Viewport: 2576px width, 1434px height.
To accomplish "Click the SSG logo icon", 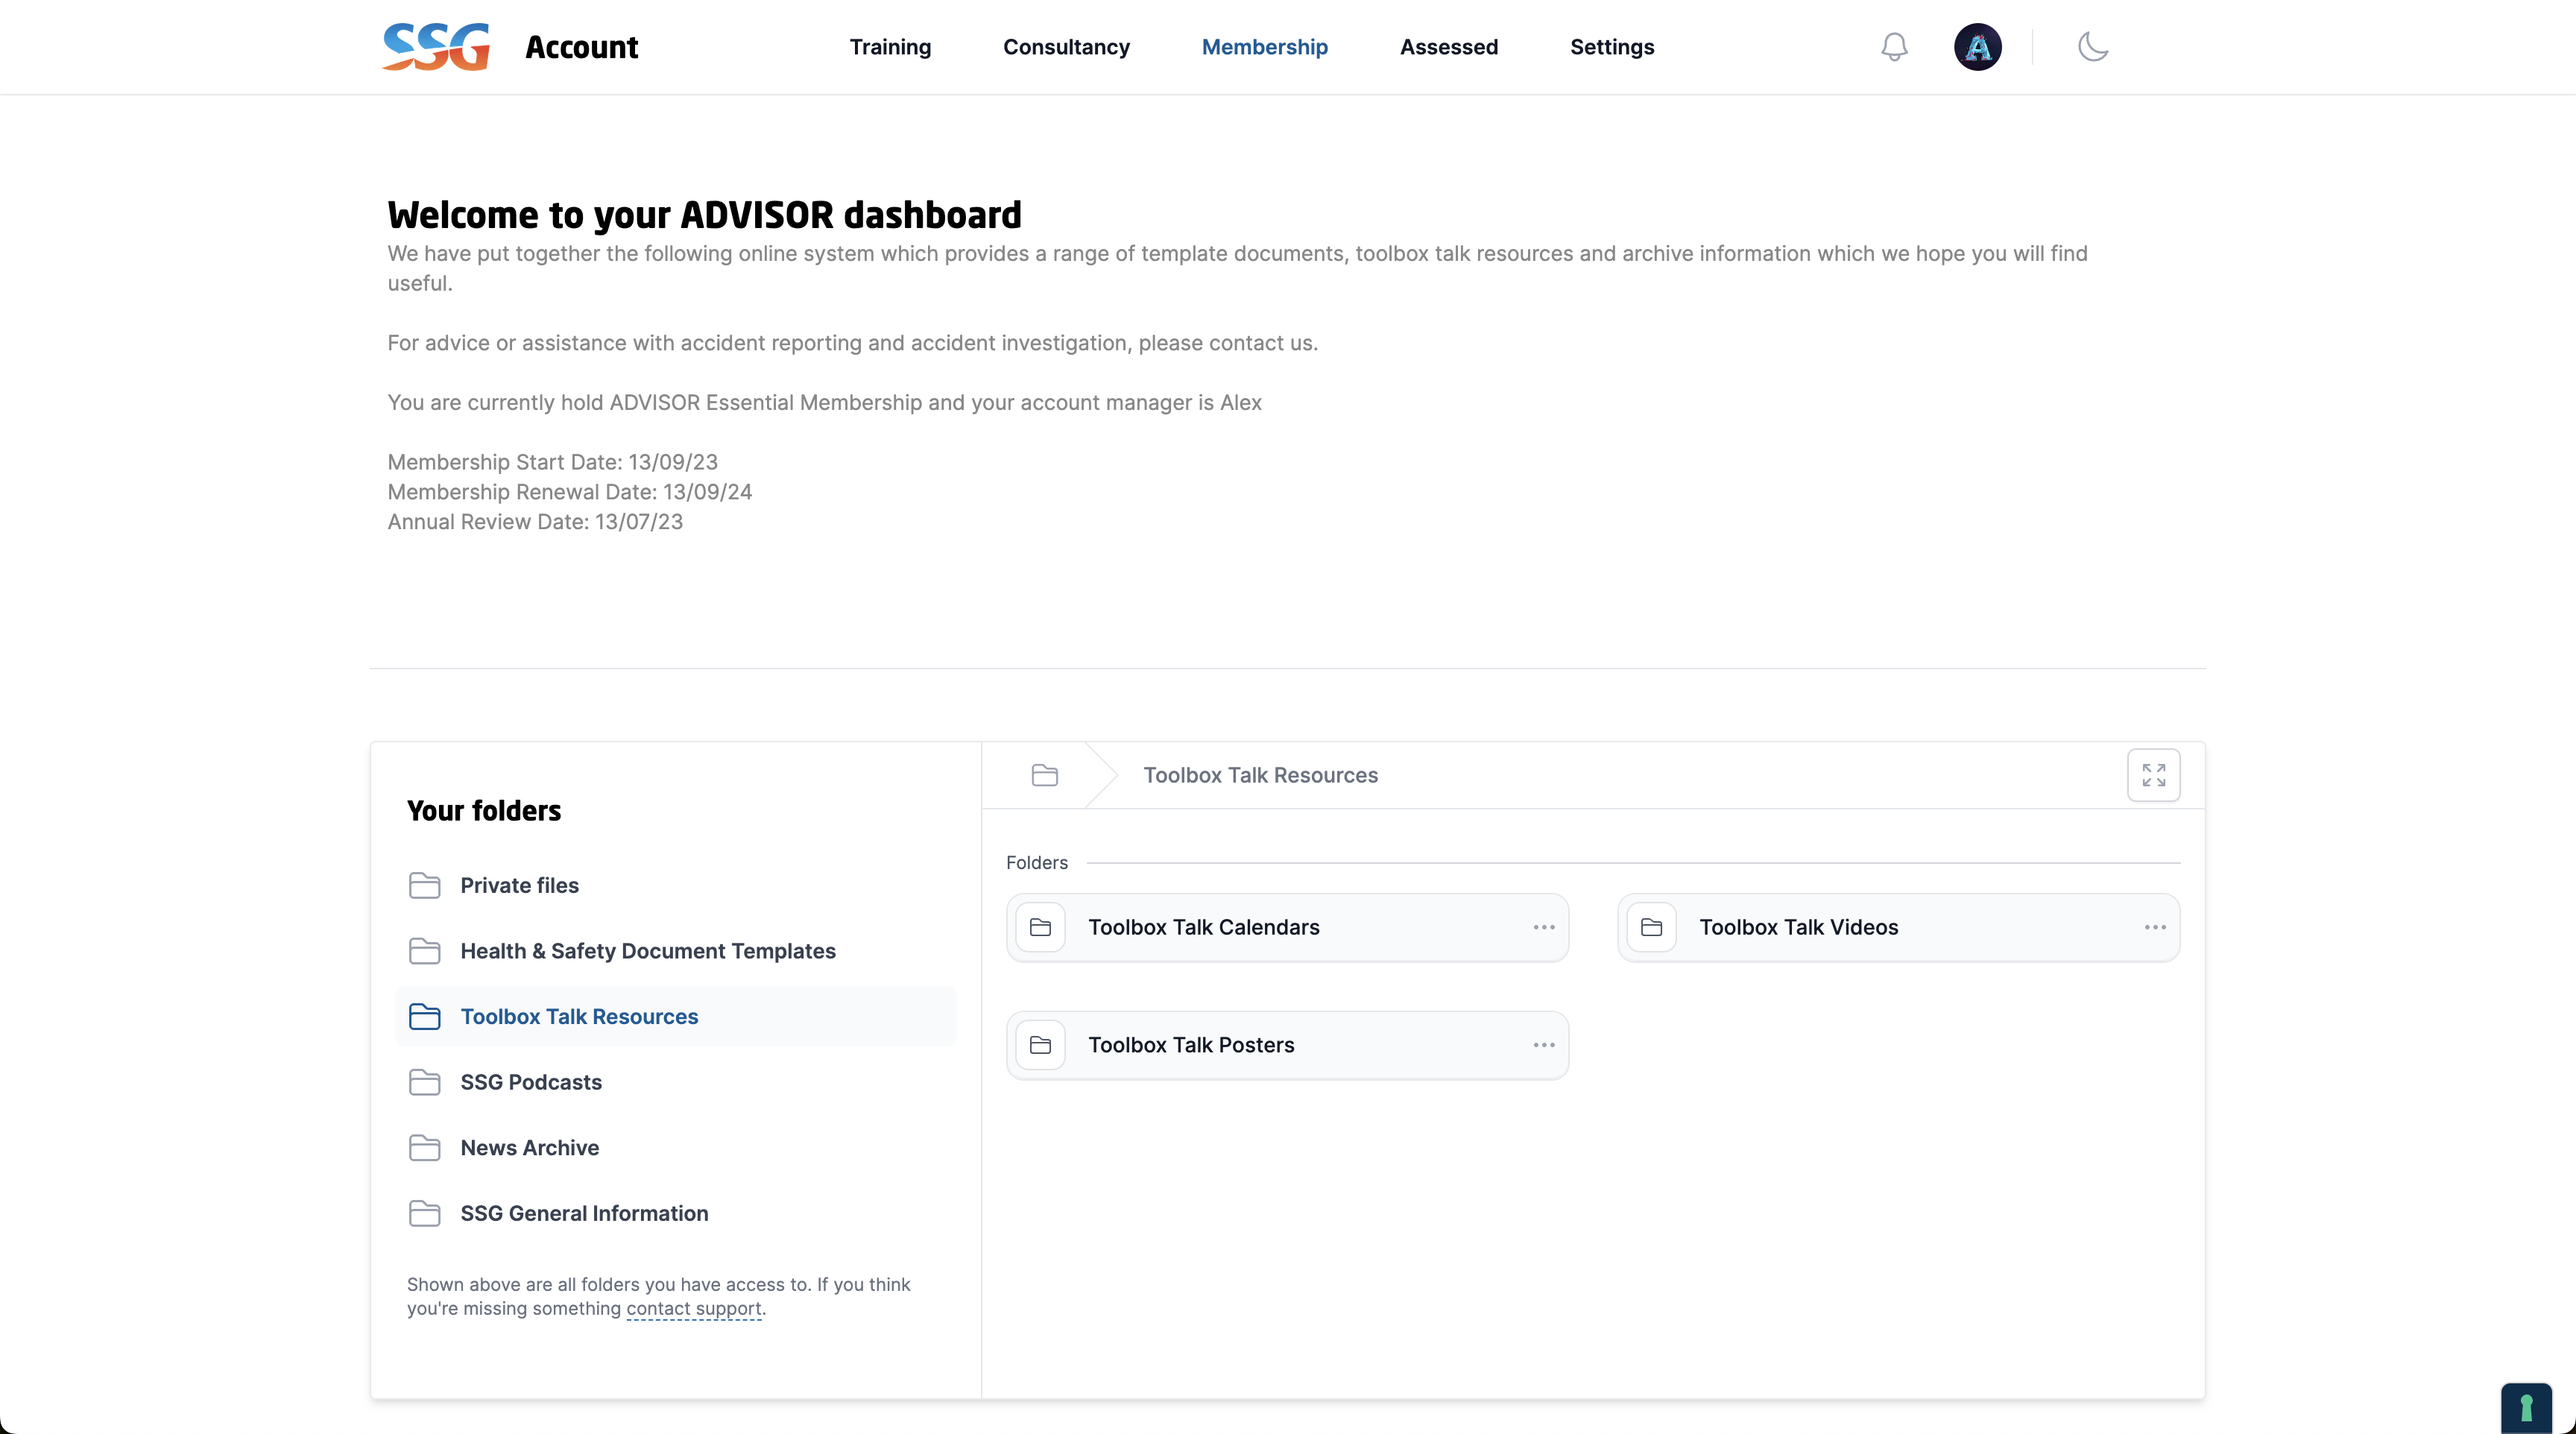I will tap(436, 46).
